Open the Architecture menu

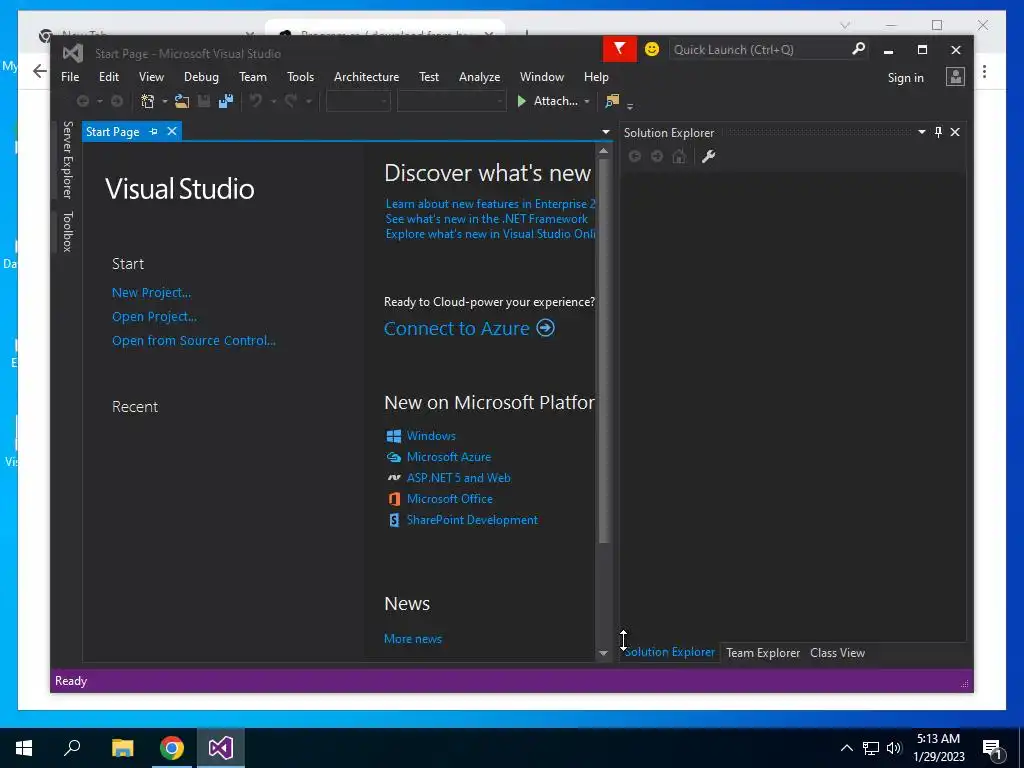coord(366,76)
